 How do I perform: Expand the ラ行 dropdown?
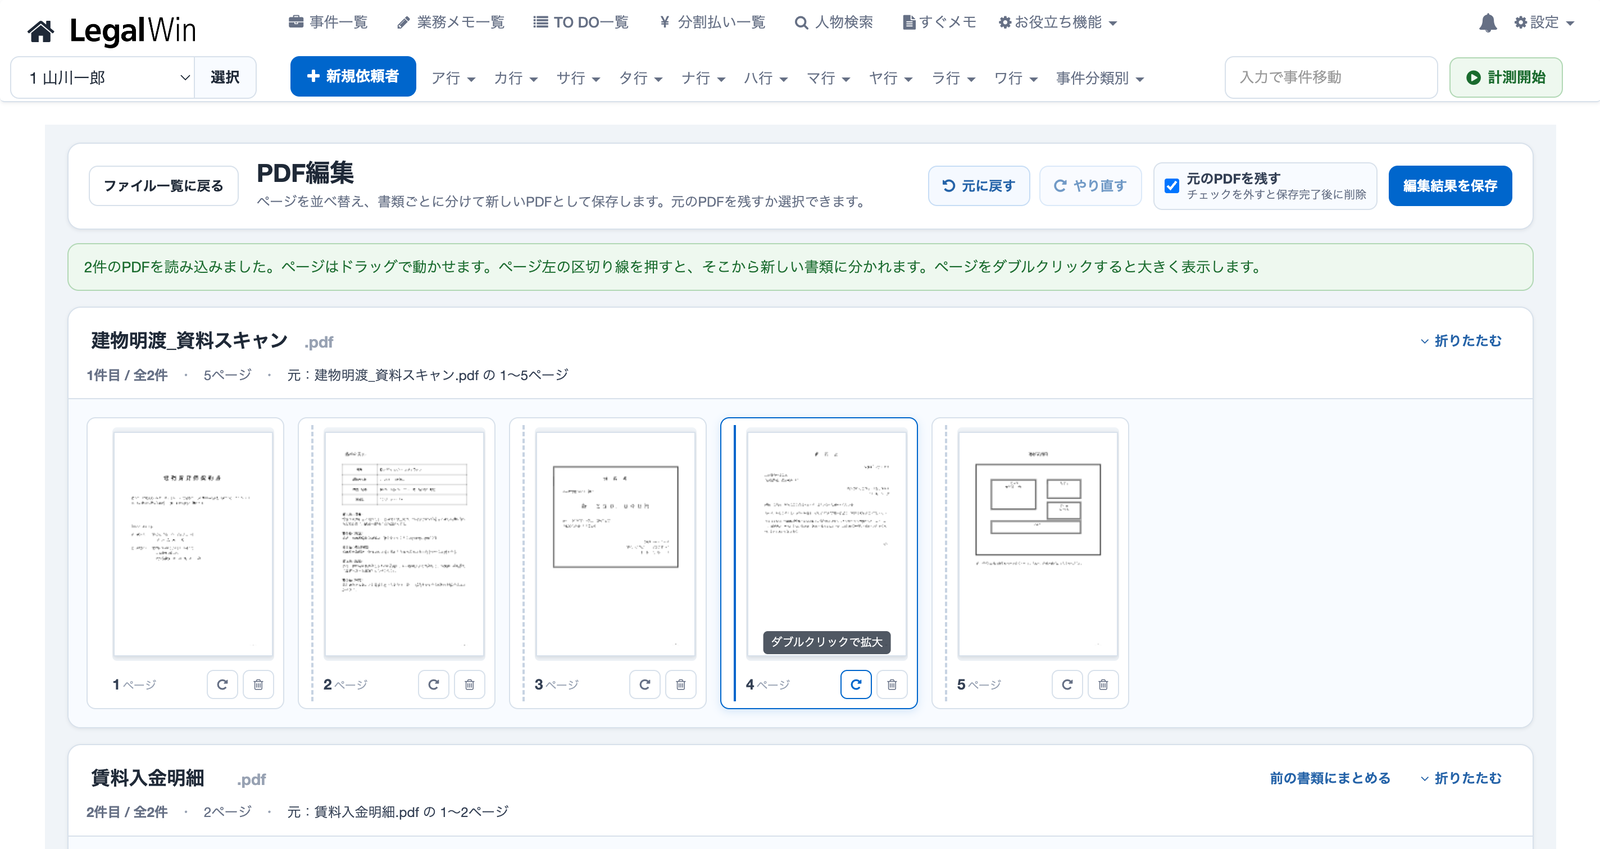click(x=953, y=78)
